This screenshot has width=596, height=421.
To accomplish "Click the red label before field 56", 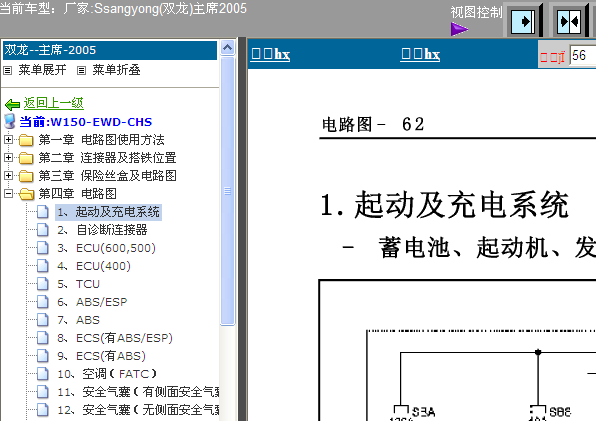I will click(553, 57).
